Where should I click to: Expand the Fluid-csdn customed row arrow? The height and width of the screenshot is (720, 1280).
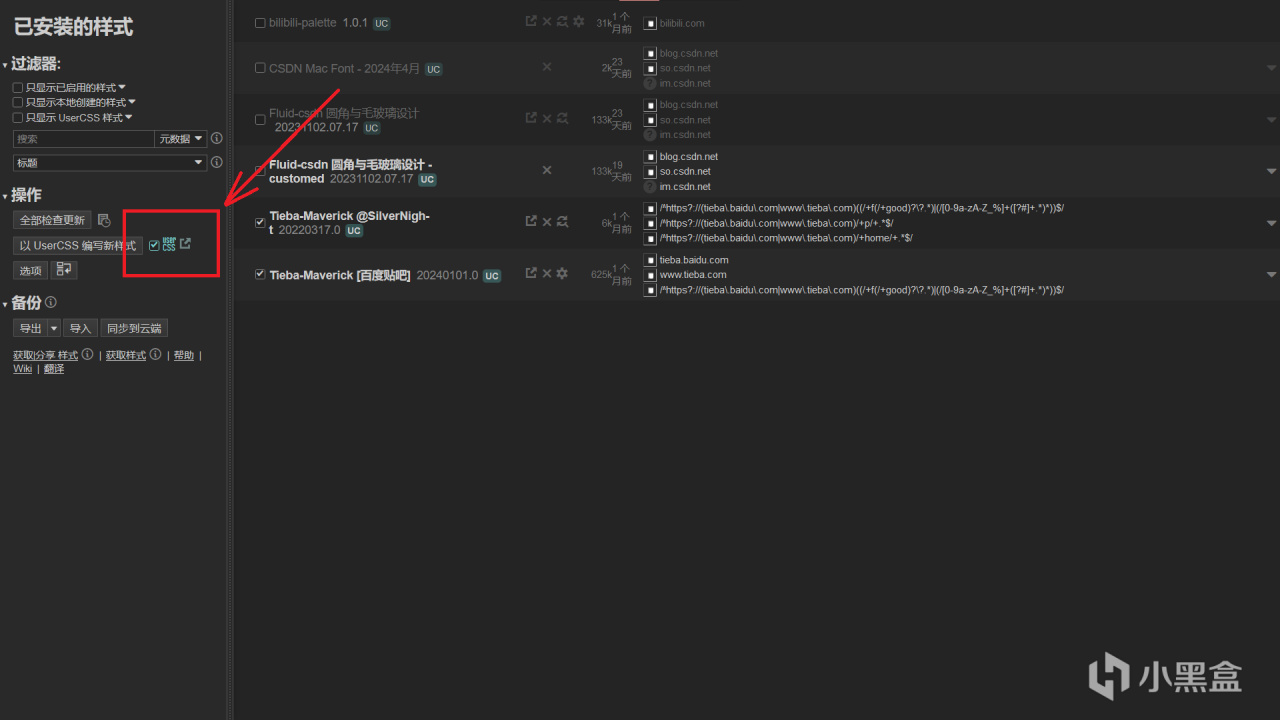point(1271,171)
